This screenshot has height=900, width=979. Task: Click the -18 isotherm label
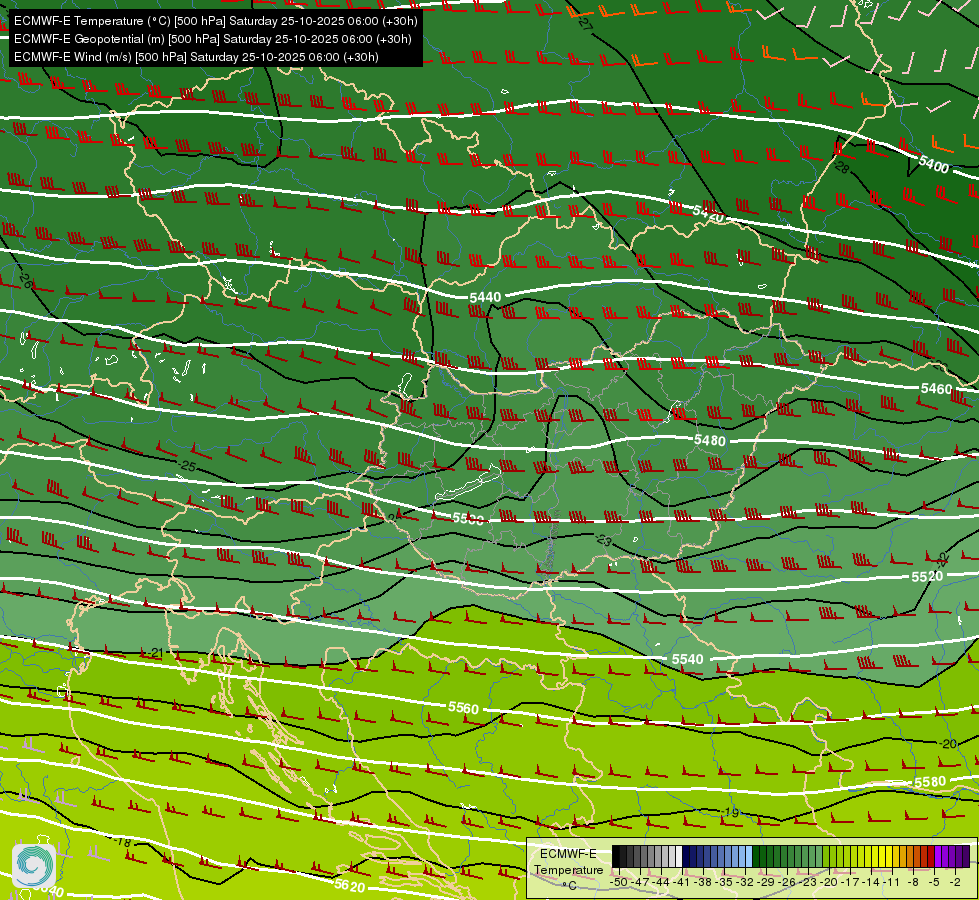click(x=122, y=842)
